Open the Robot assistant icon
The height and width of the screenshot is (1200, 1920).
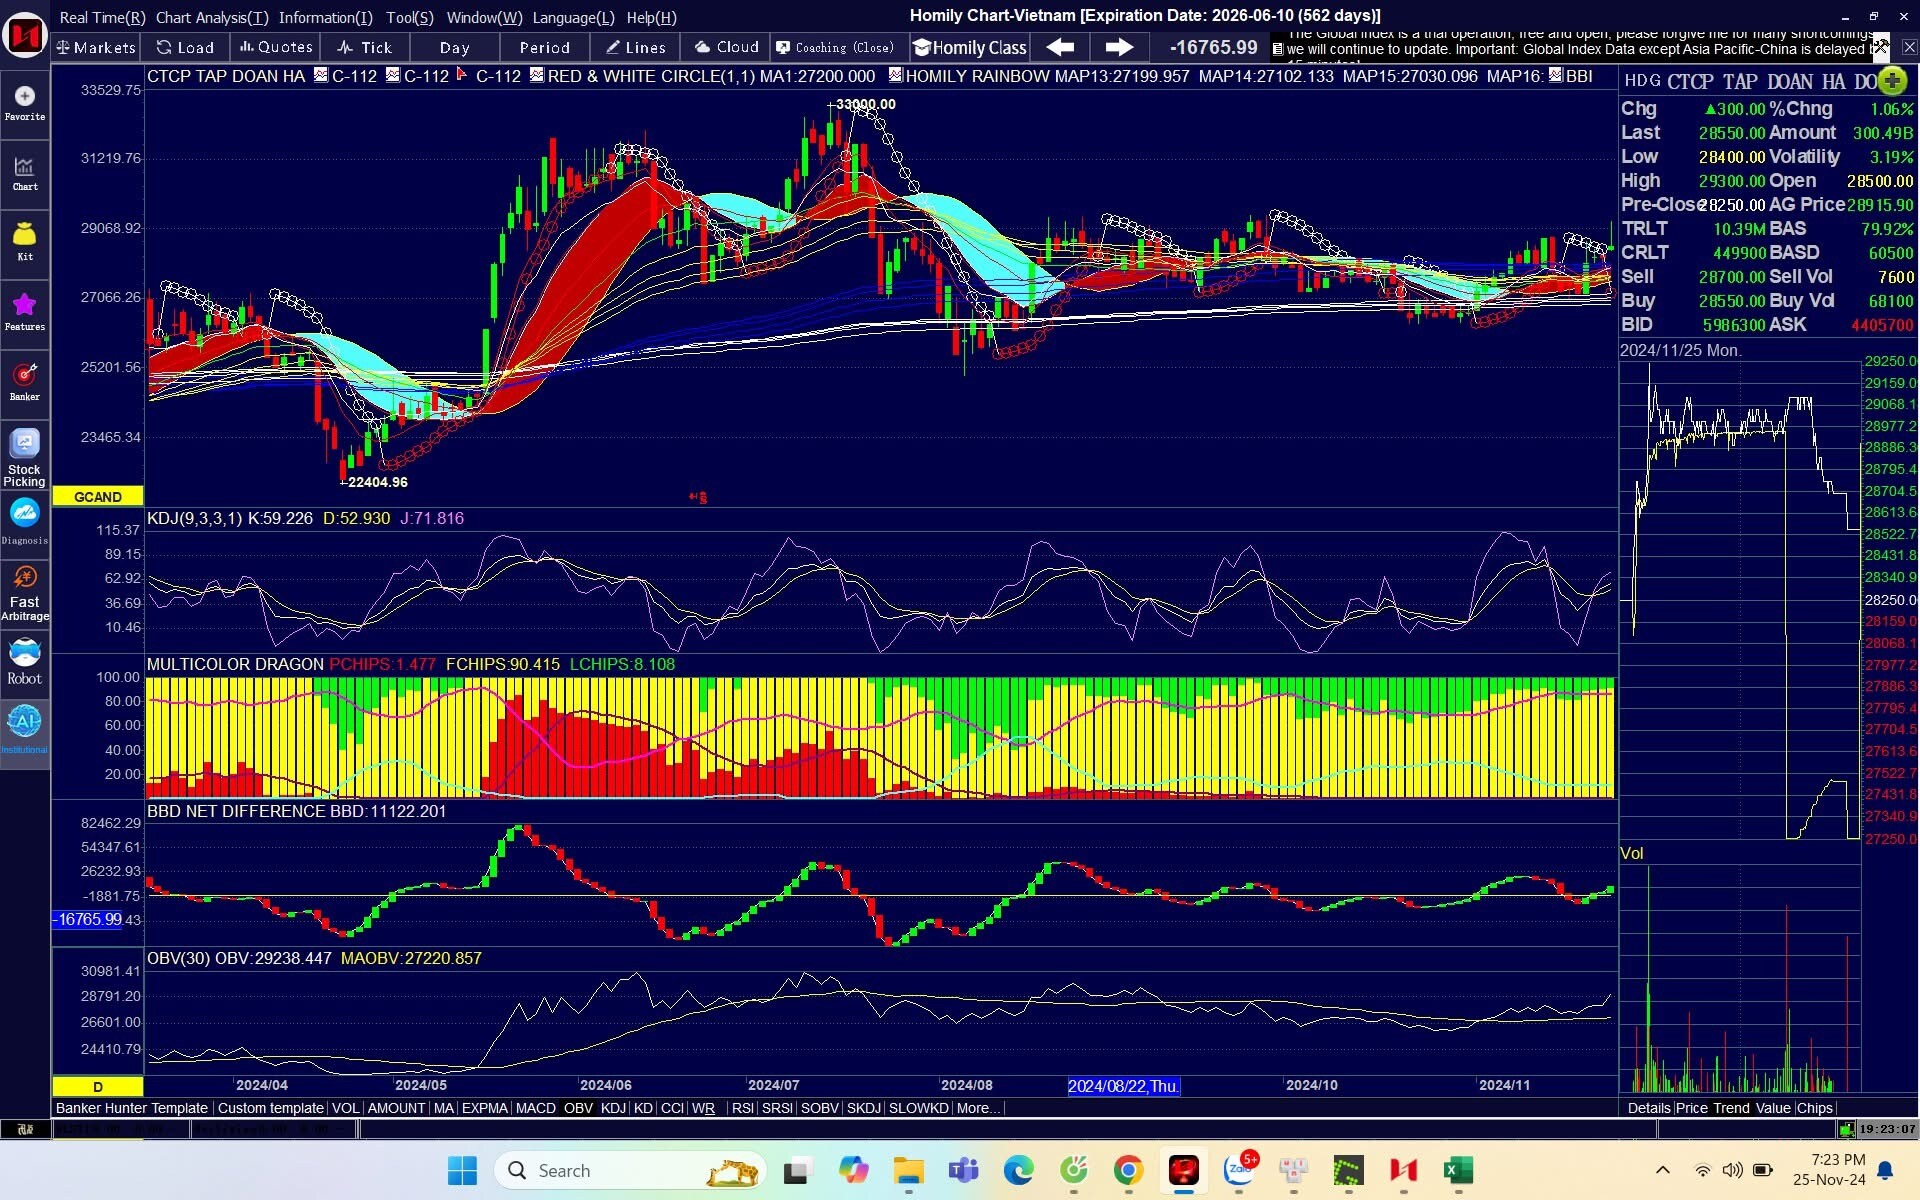pos(25,662)
